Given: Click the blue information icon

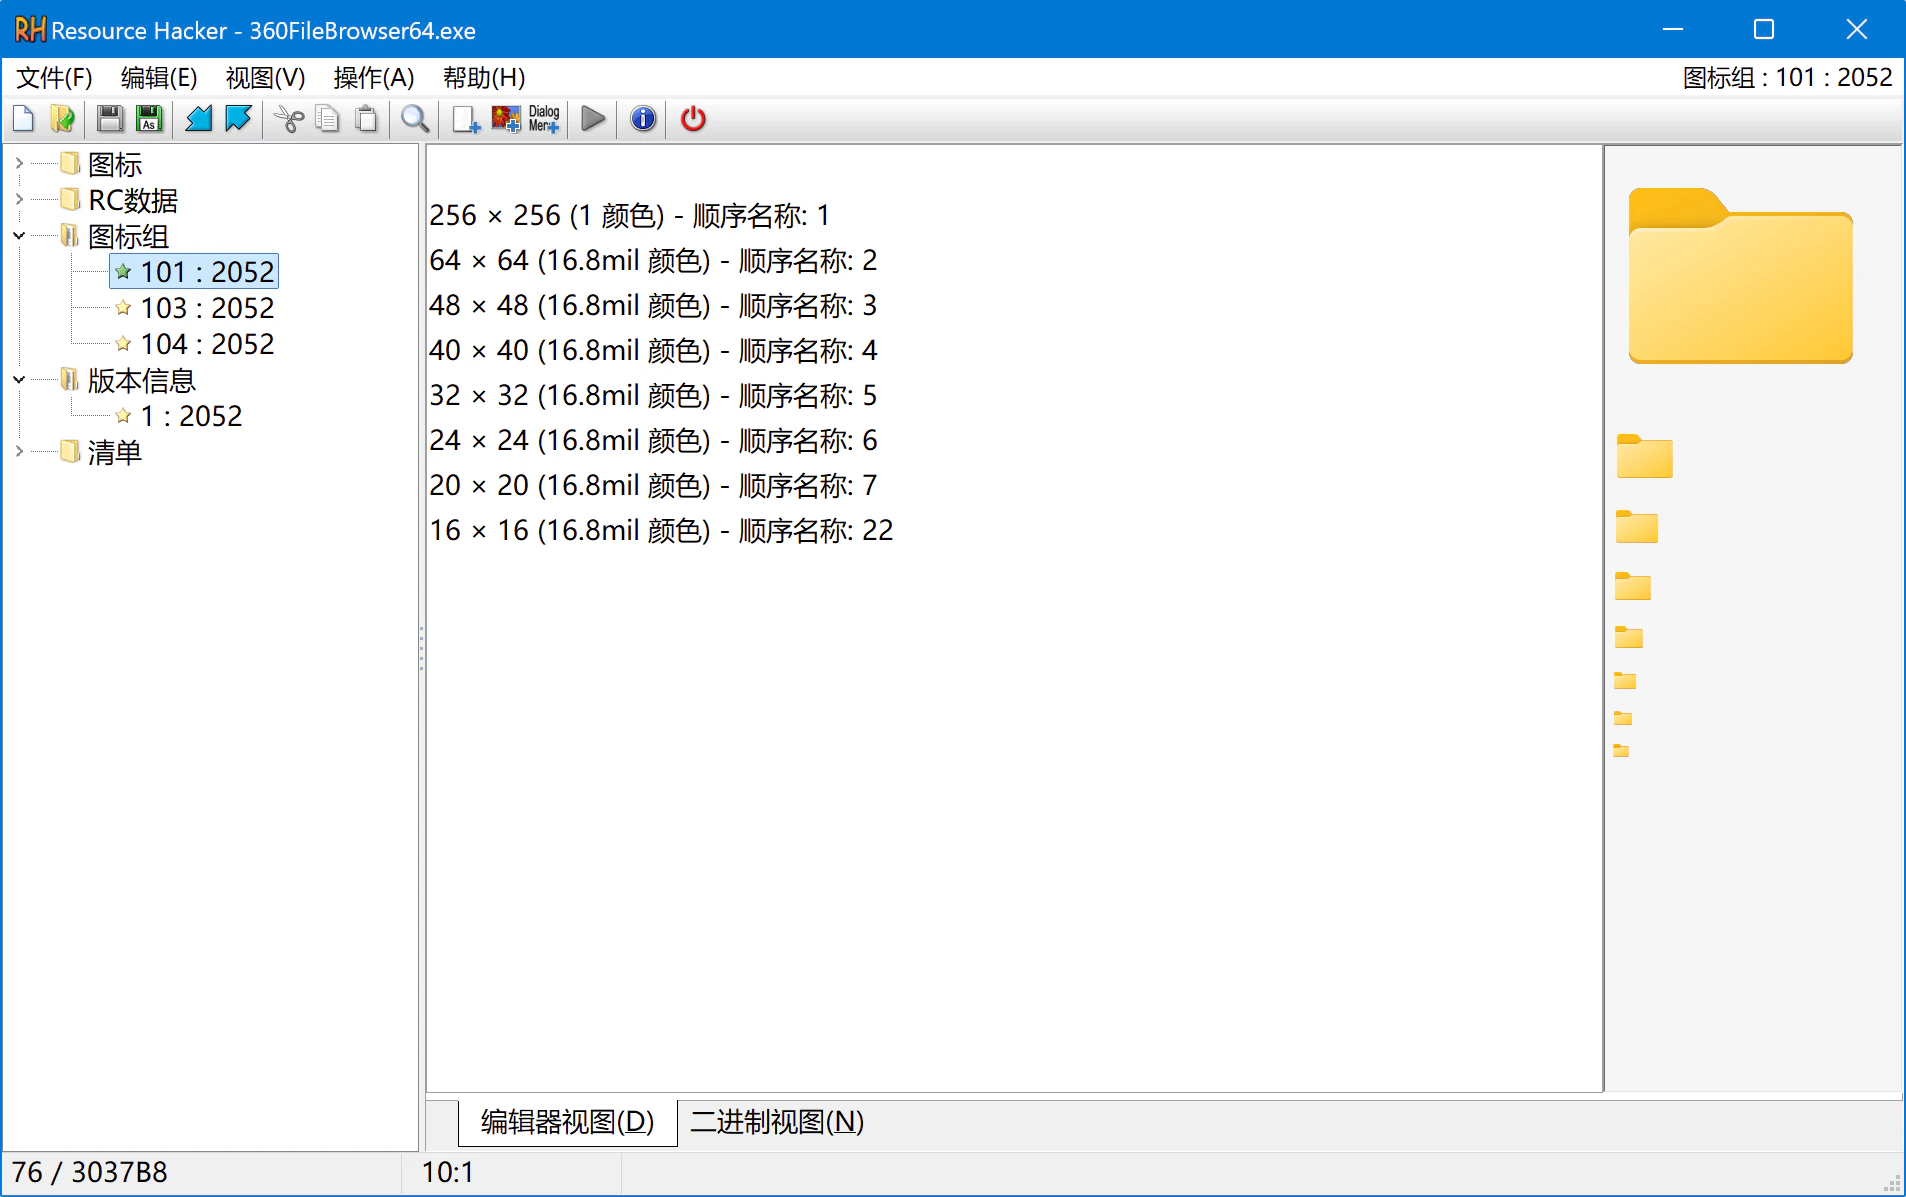Looking at the screenshot, I should pos(643,119).
